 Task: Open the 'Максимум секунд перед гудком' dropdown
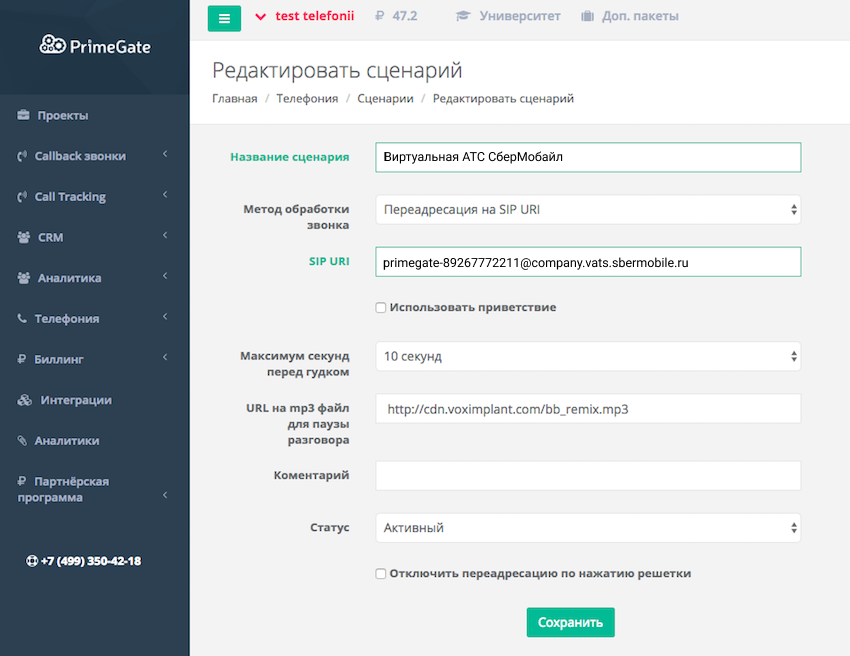pos(588,356)
